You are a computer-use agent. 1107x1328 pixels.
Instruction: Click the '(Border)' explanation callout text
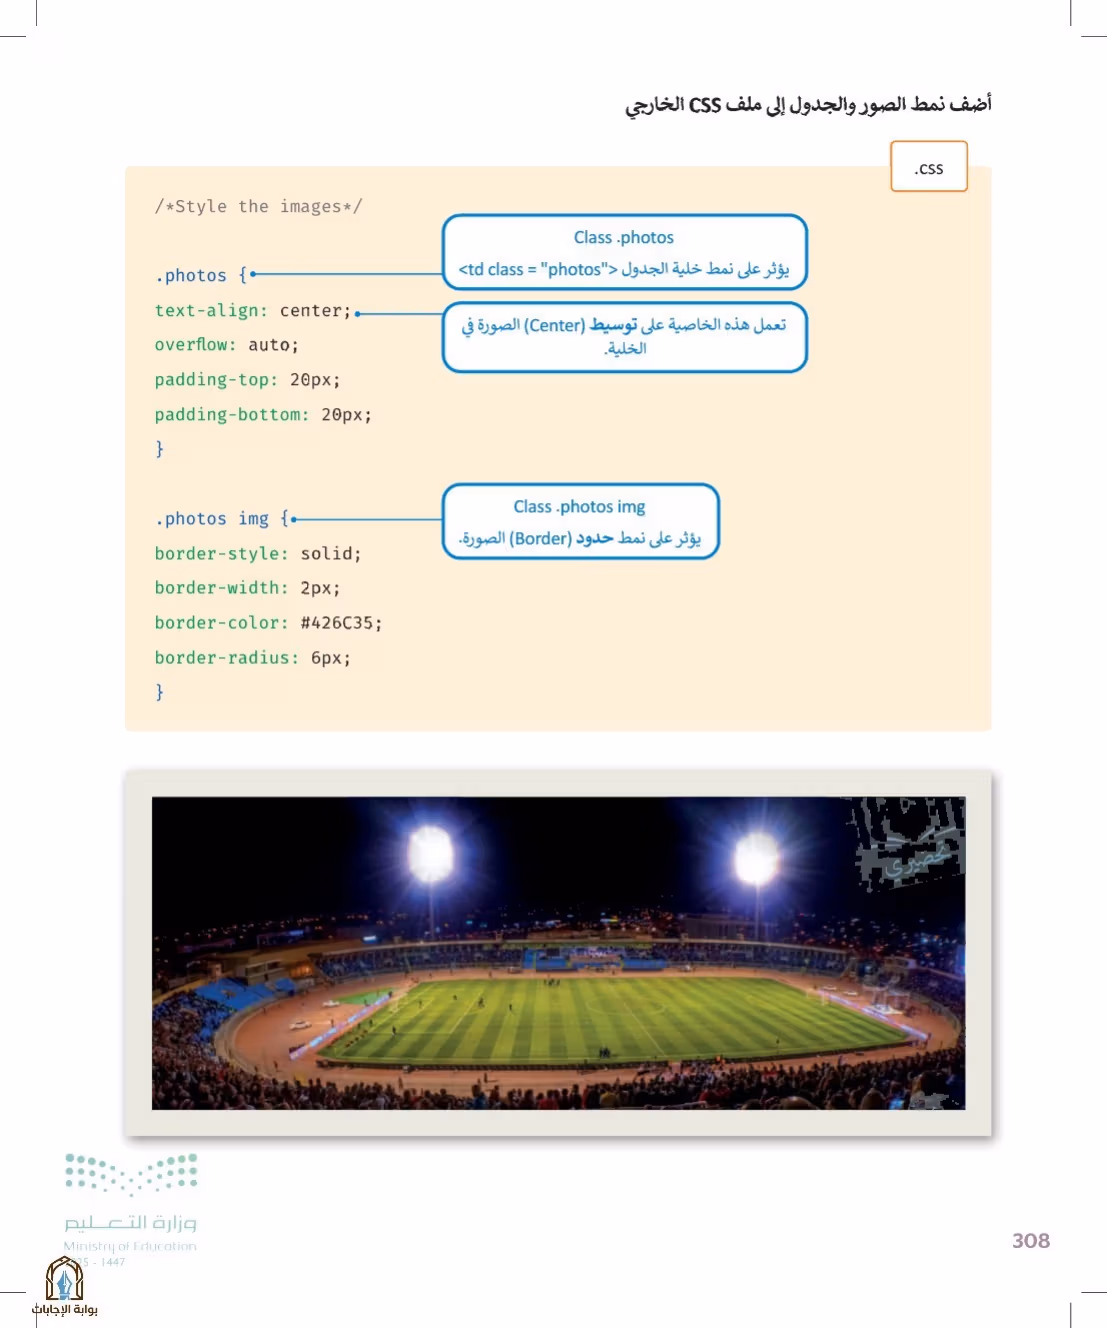point(580,538)
